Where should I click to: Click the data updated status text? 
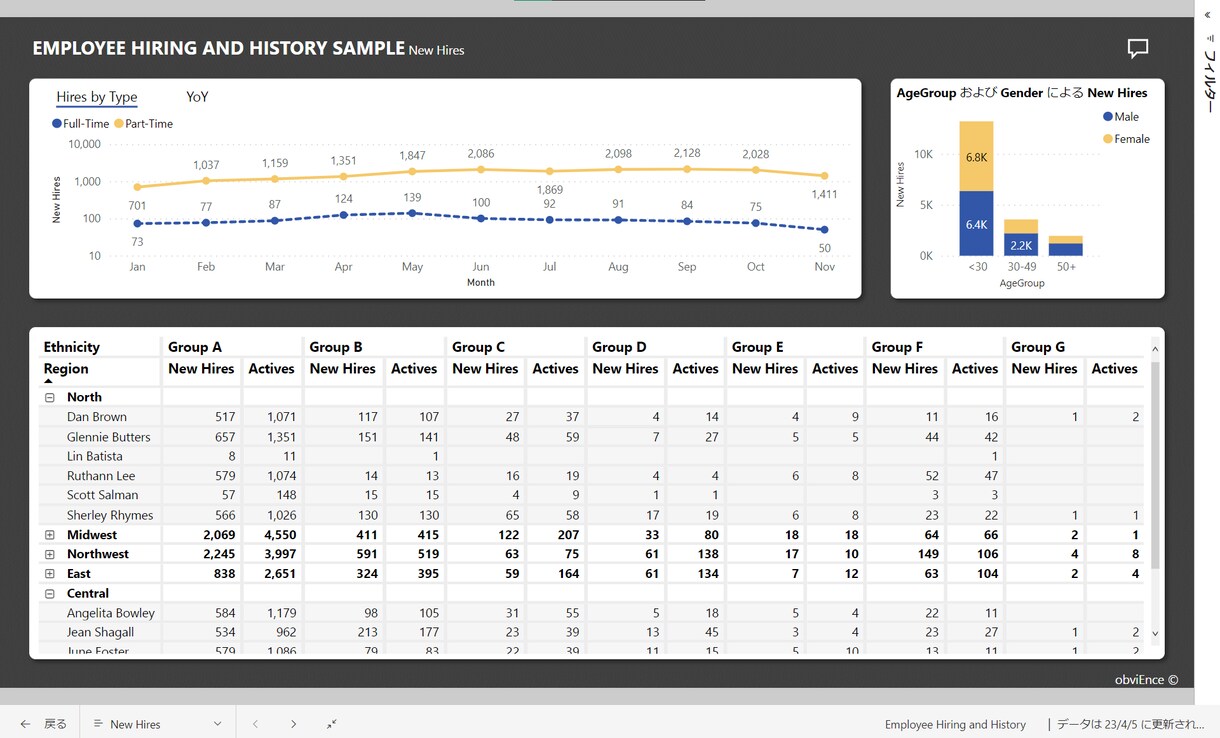1130,724
